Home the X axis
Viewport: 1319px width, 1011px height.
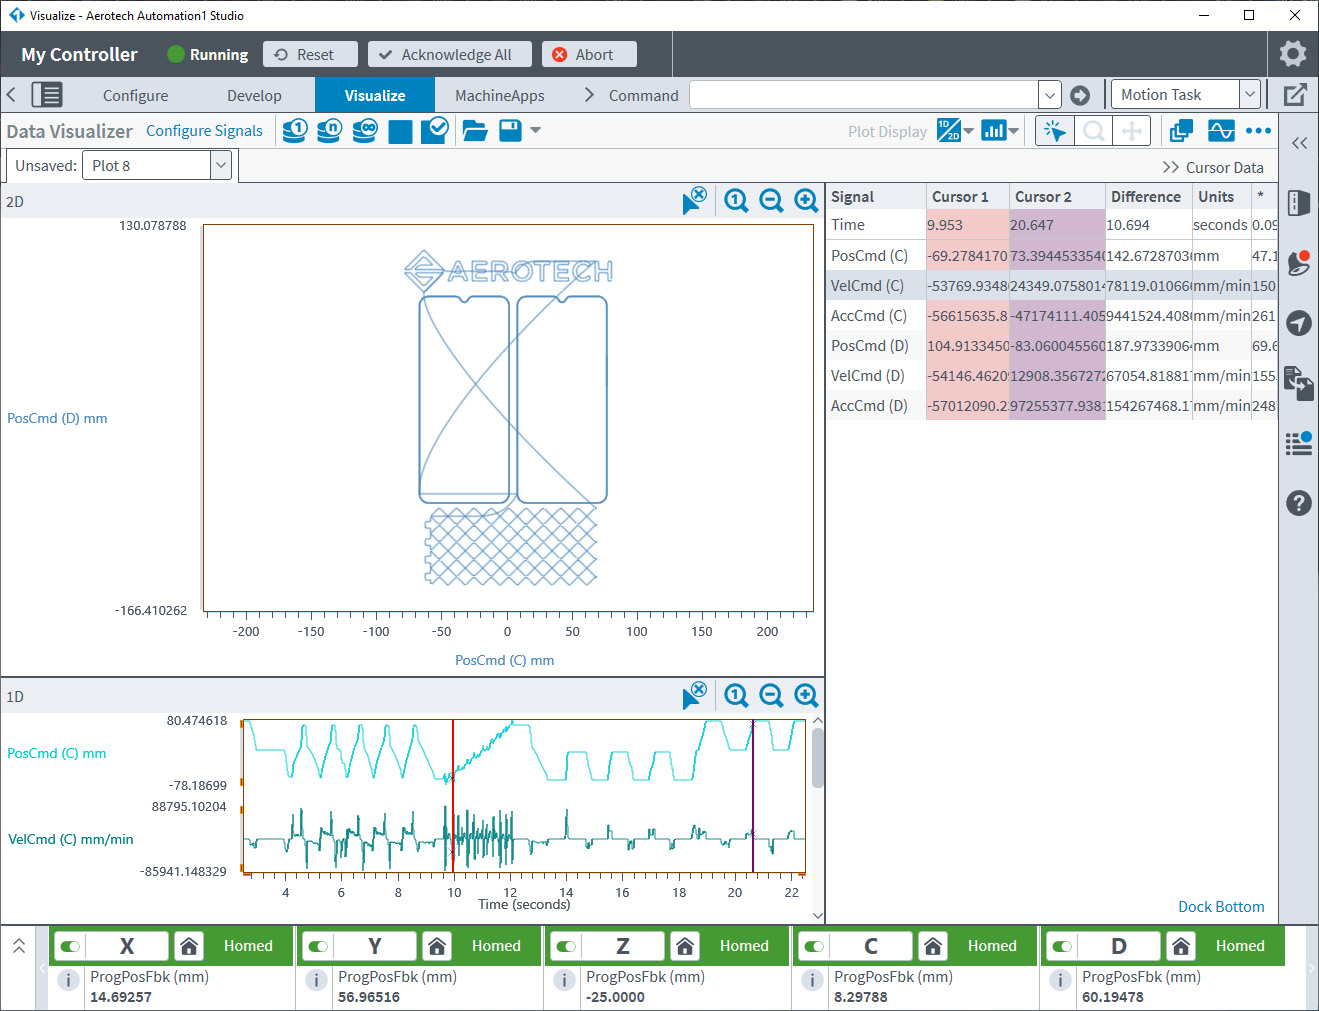pyautogui.click(x=189, y=946)
